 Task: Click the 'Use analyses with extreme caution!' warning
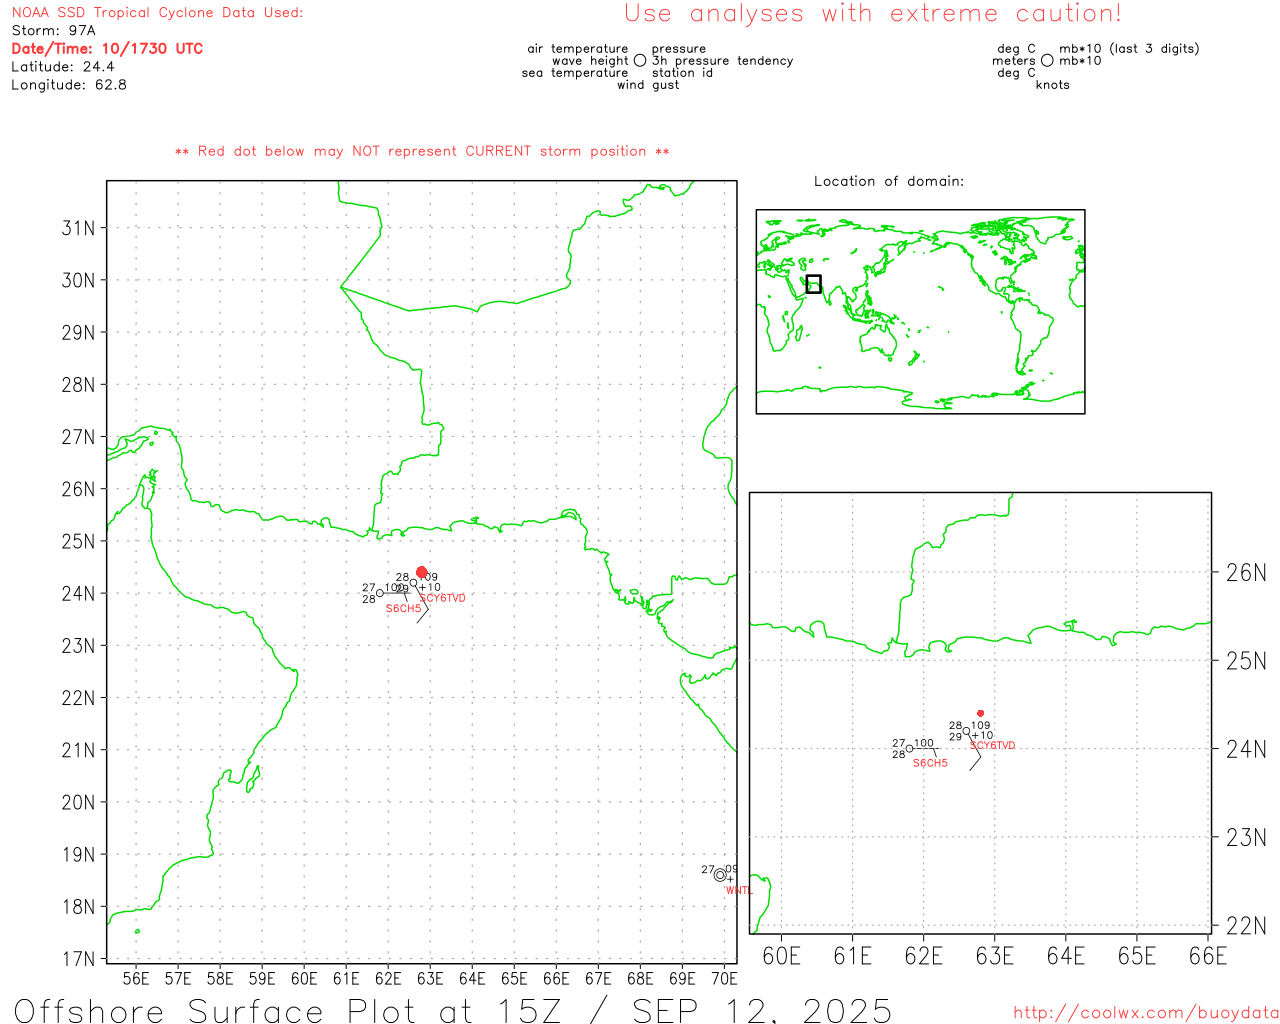click(x=873, y=13)
